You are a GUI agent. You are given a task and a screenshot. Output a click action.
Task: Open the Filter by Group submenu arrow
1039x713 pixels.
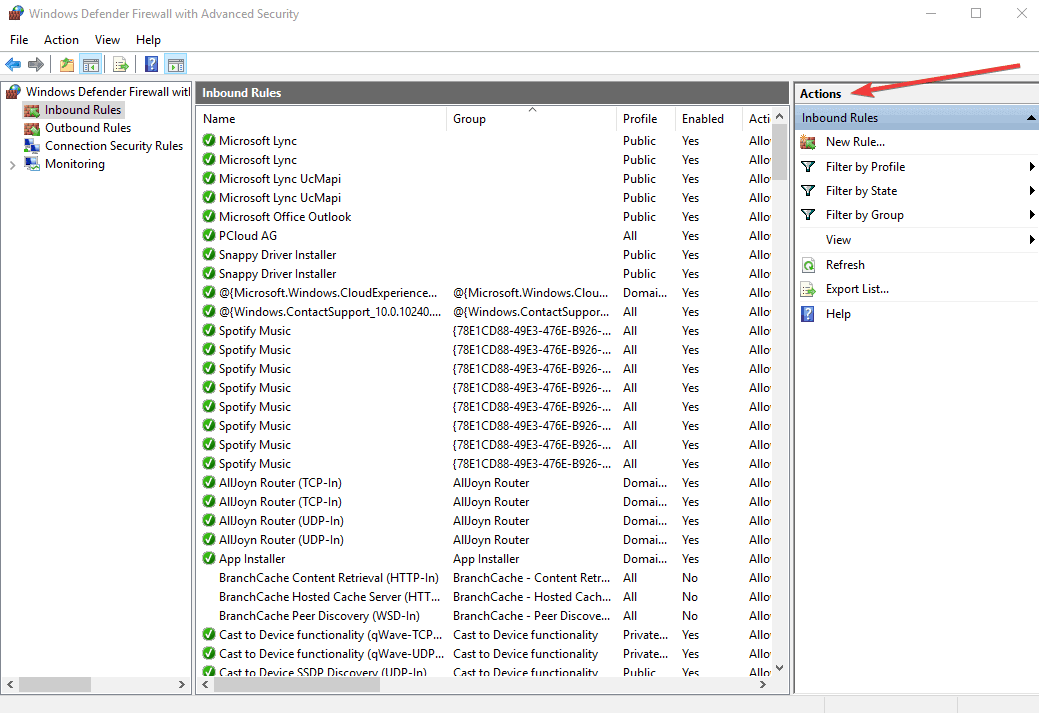1032,215
